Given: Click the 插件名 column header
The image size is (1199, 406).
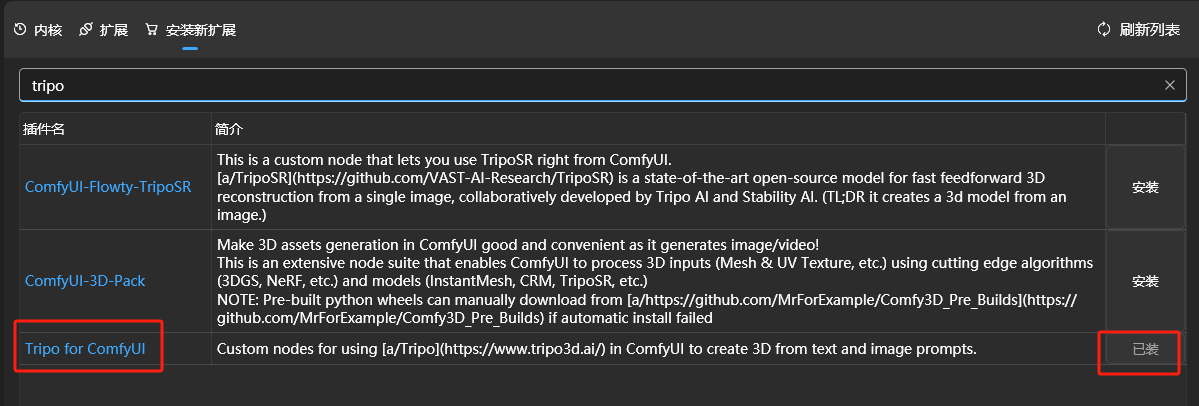Looking at the screenshot, I should (44, 128).
